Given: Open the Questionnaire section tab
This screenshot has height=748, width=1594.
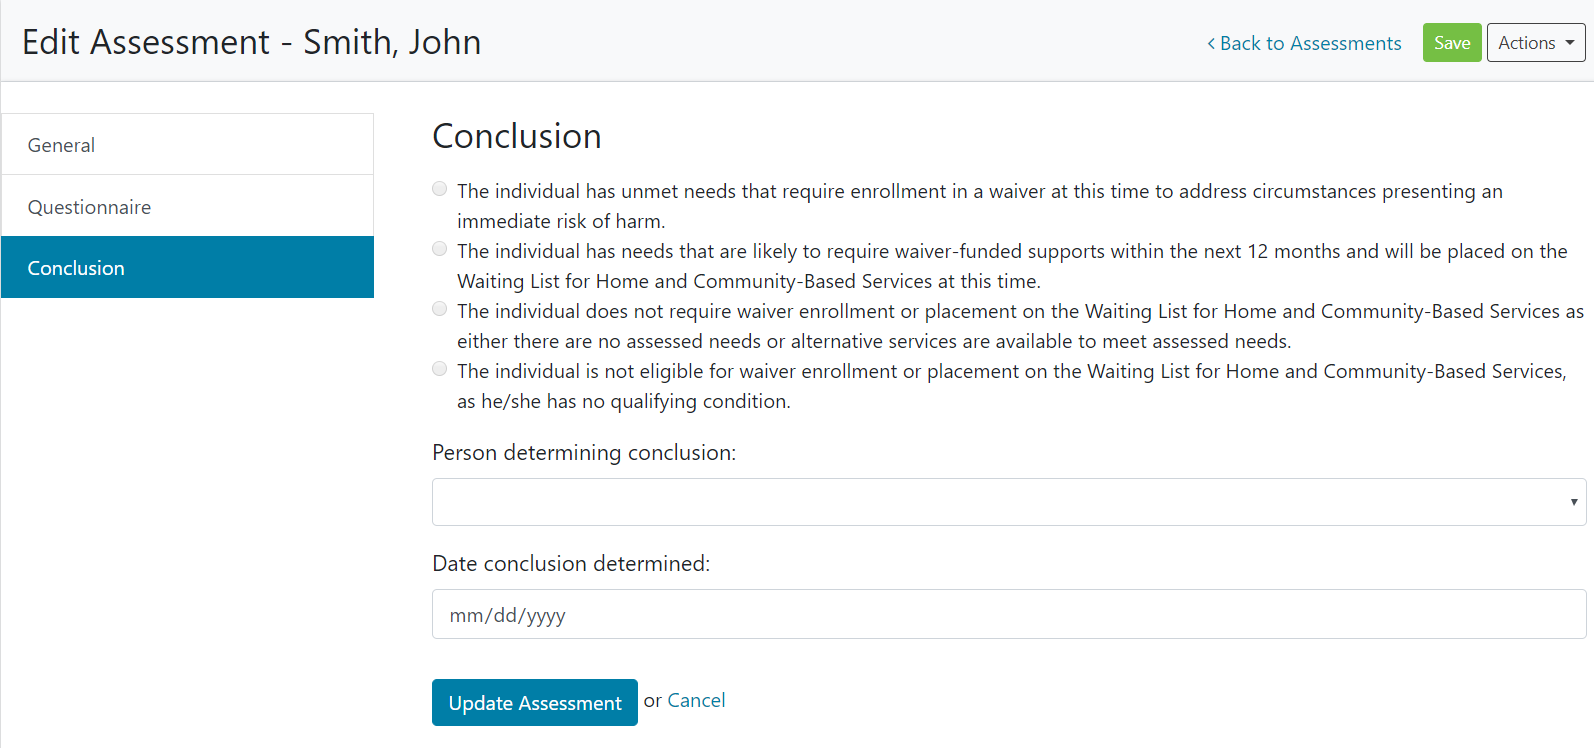Looking at the screenshot, I should point(187,207).
